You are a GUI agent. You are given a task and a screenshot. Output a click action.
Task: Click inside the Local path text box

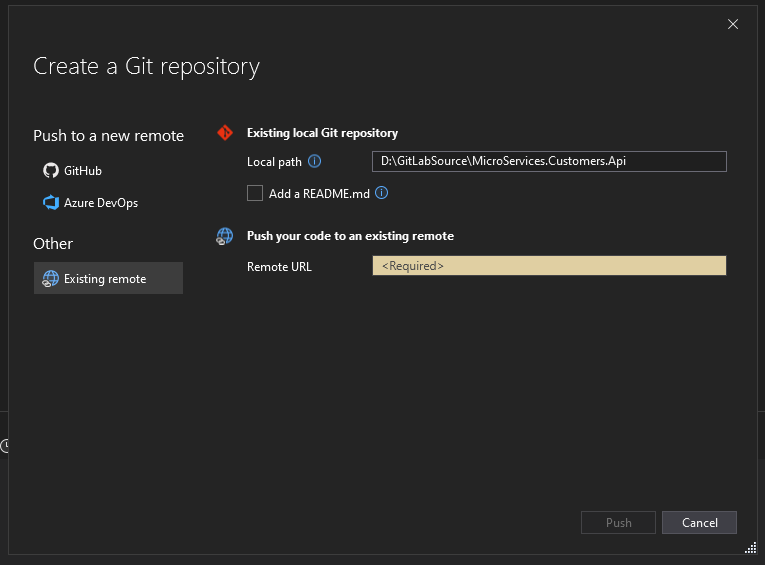549,161
